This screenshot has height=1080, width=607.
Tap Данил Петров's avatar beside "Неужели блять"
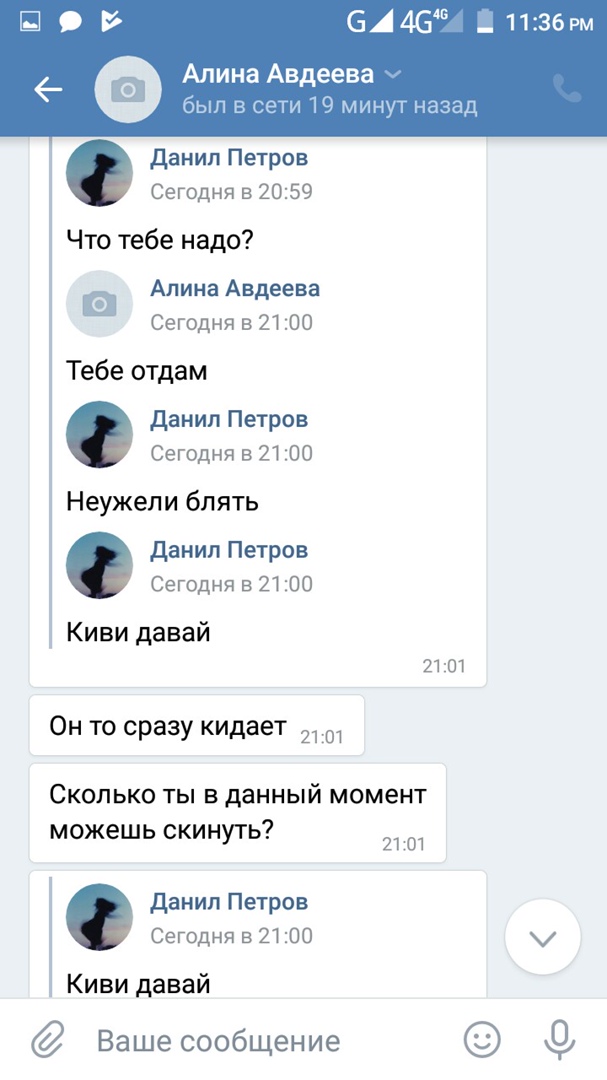(99, 434)
